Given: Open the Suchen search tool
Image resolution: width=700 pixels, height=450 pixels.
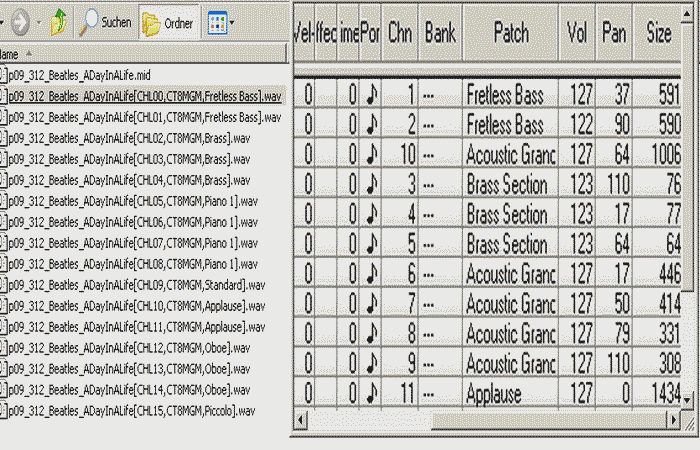Looking at the screenshot, I should [106, 21].
